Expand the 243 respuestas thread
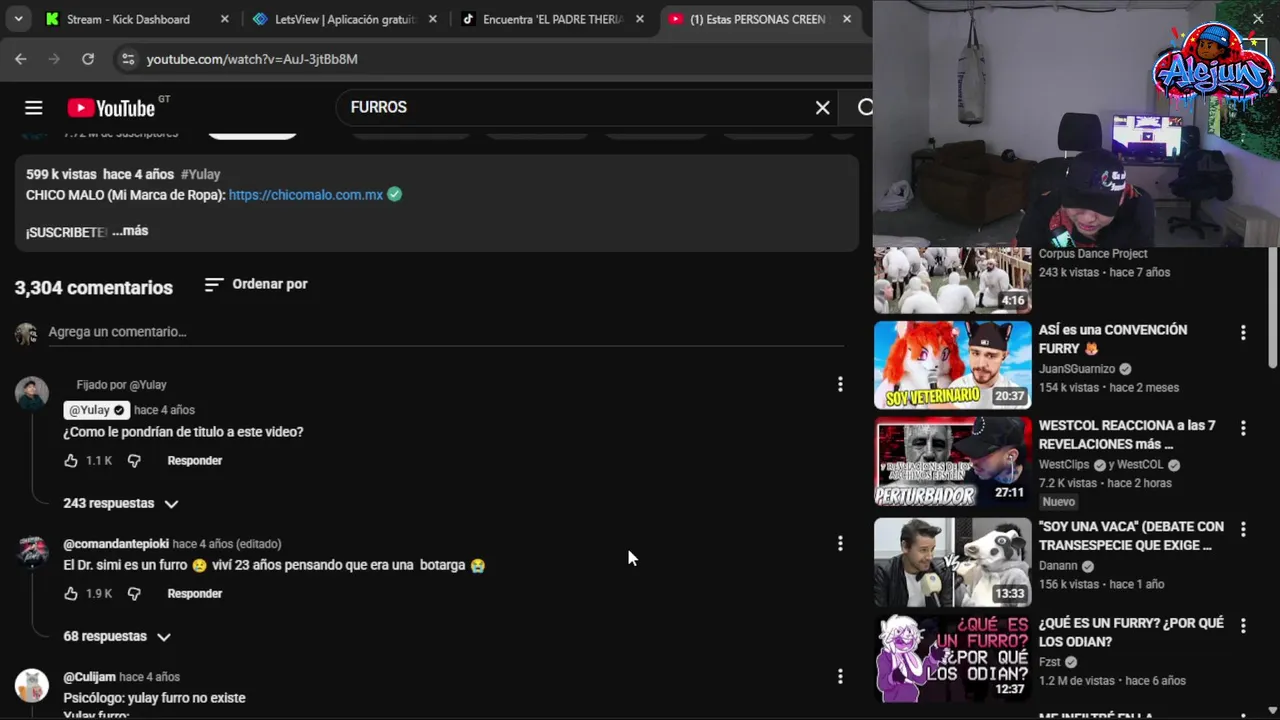This screenshot has height=720, width=1280. coord(121,503)
